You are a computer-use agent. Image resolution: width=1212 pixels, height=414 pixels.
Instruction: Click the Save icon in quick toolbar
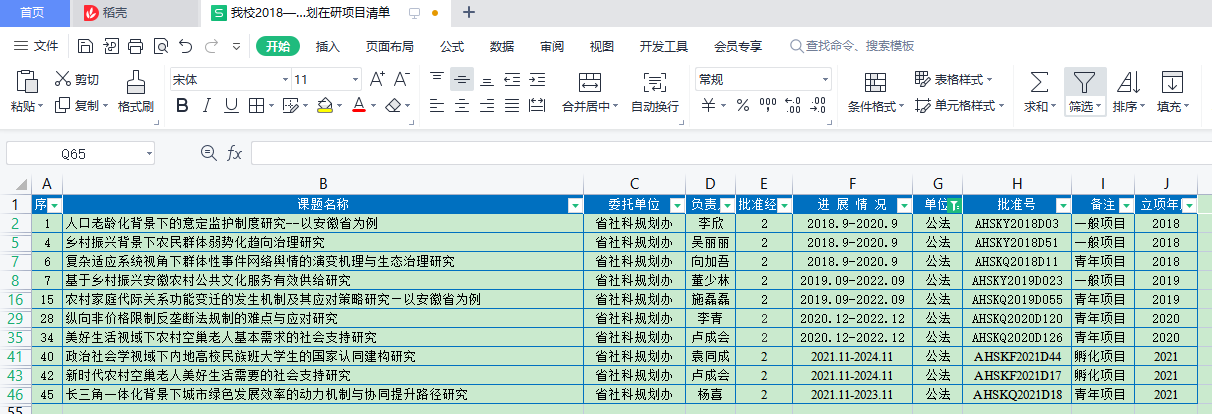tap(85, 46)
